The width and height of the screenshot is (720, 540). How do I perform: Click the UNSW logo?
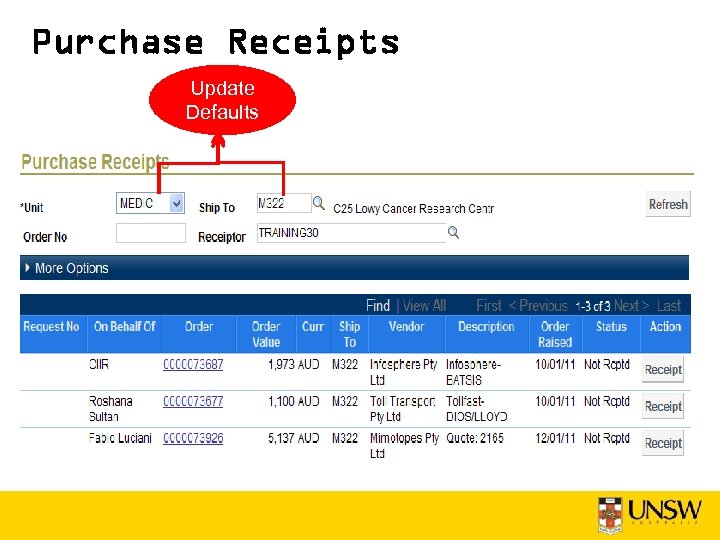(x=650, y=514)
